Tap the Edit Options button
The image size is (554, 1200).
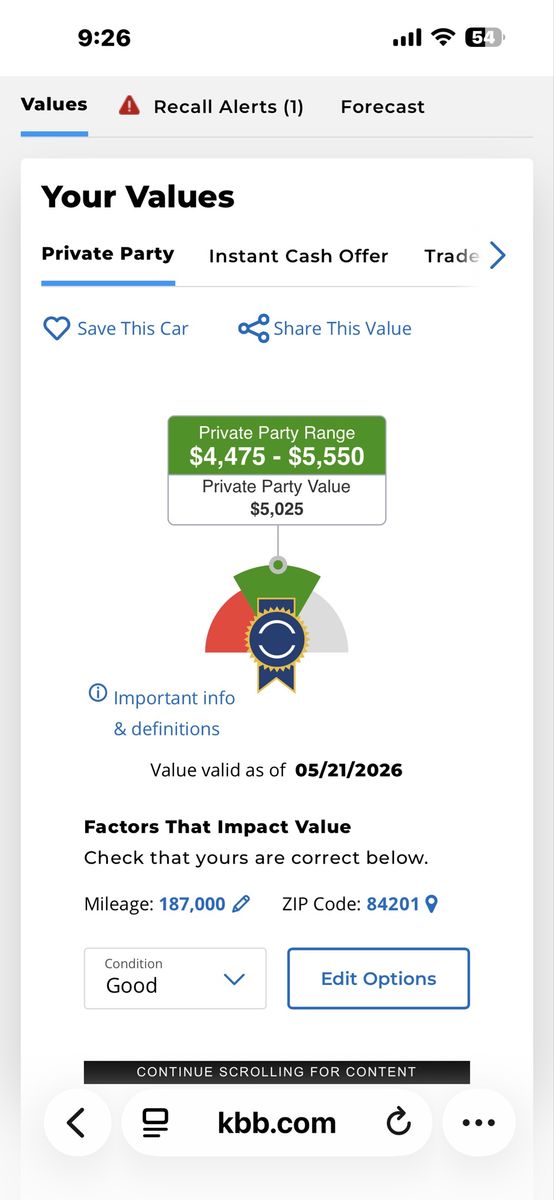pyautogui.click(x=378, y=978)
